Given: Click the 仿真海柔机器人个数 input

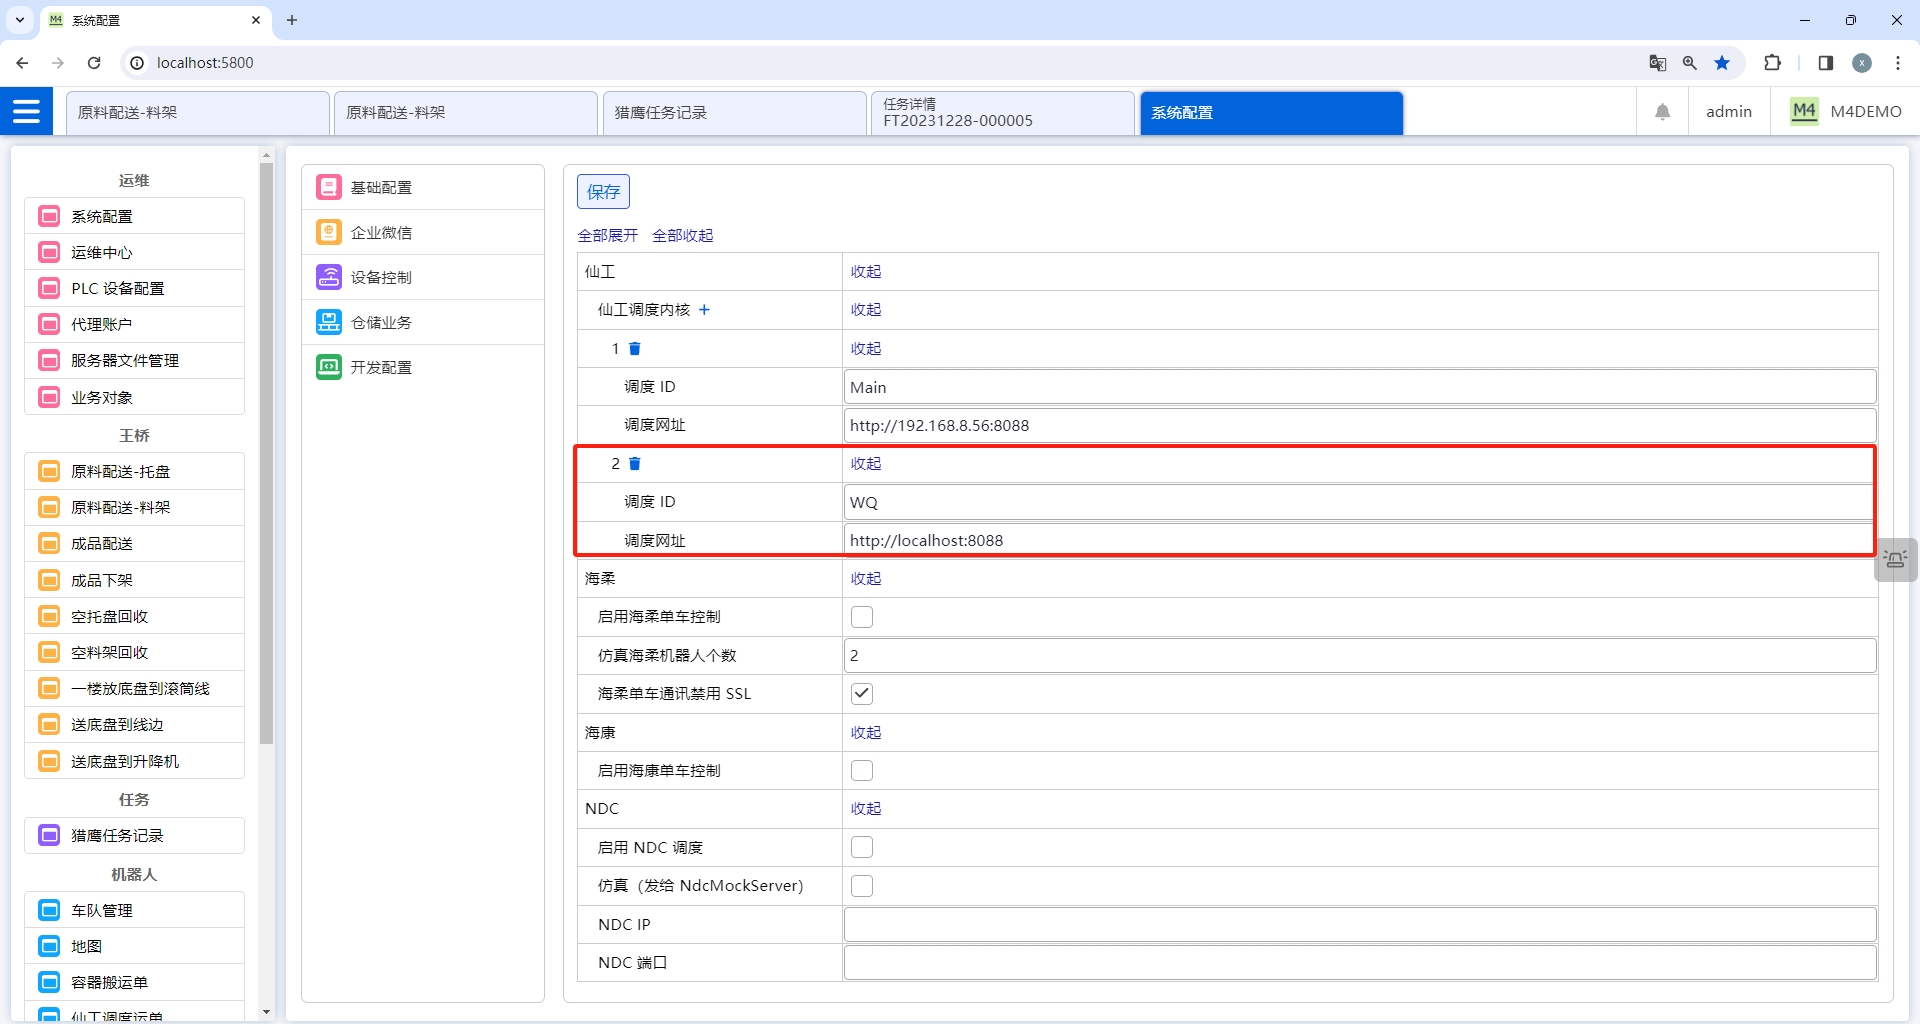Looking at the screenshot, I should click(1360, 656).
